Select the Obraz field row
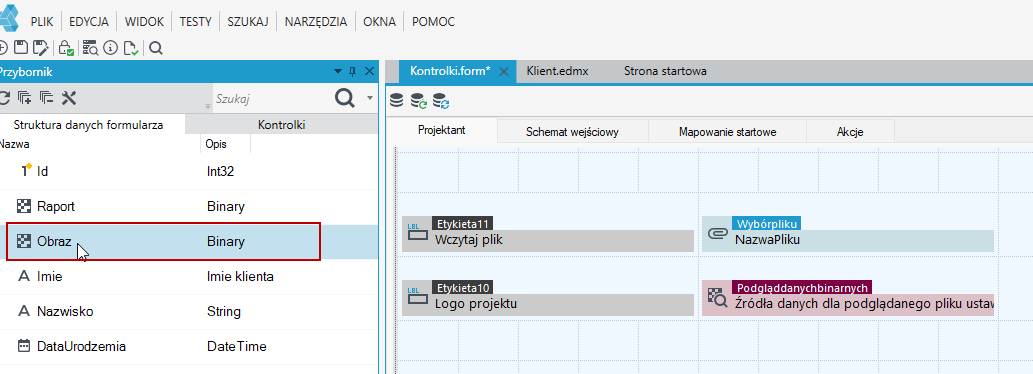The height and width of the screenshot is (374, 1033). coord(189,242)
